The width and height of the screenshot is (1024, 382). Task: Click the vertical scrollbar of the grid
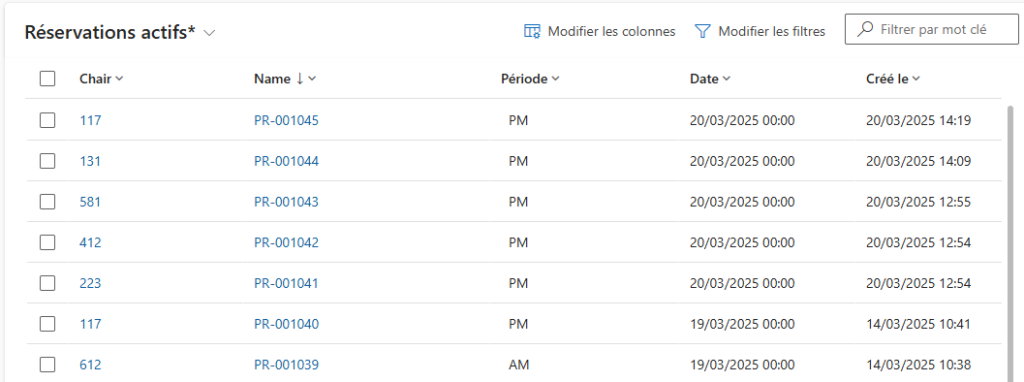(x=1011, y=242)
